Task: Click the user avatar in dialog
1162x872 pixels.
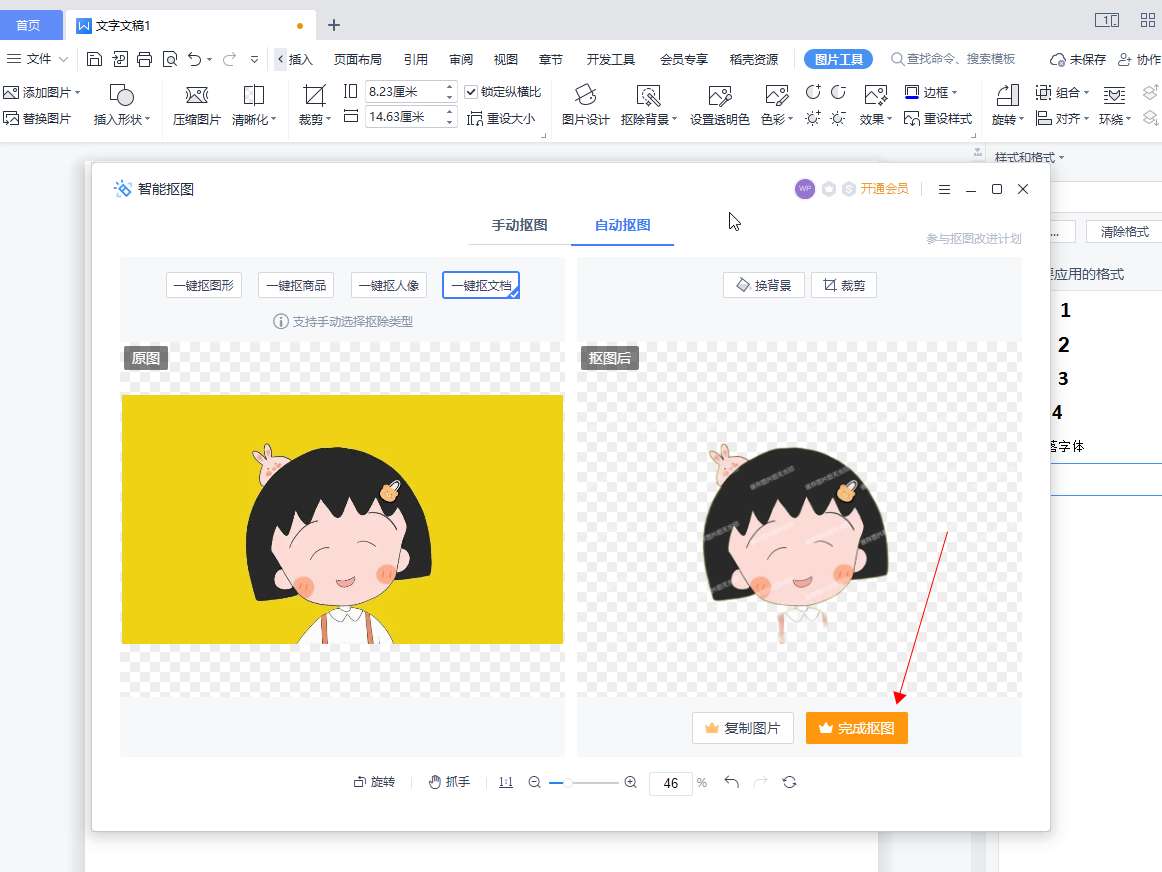Action: tap(805, 189)
